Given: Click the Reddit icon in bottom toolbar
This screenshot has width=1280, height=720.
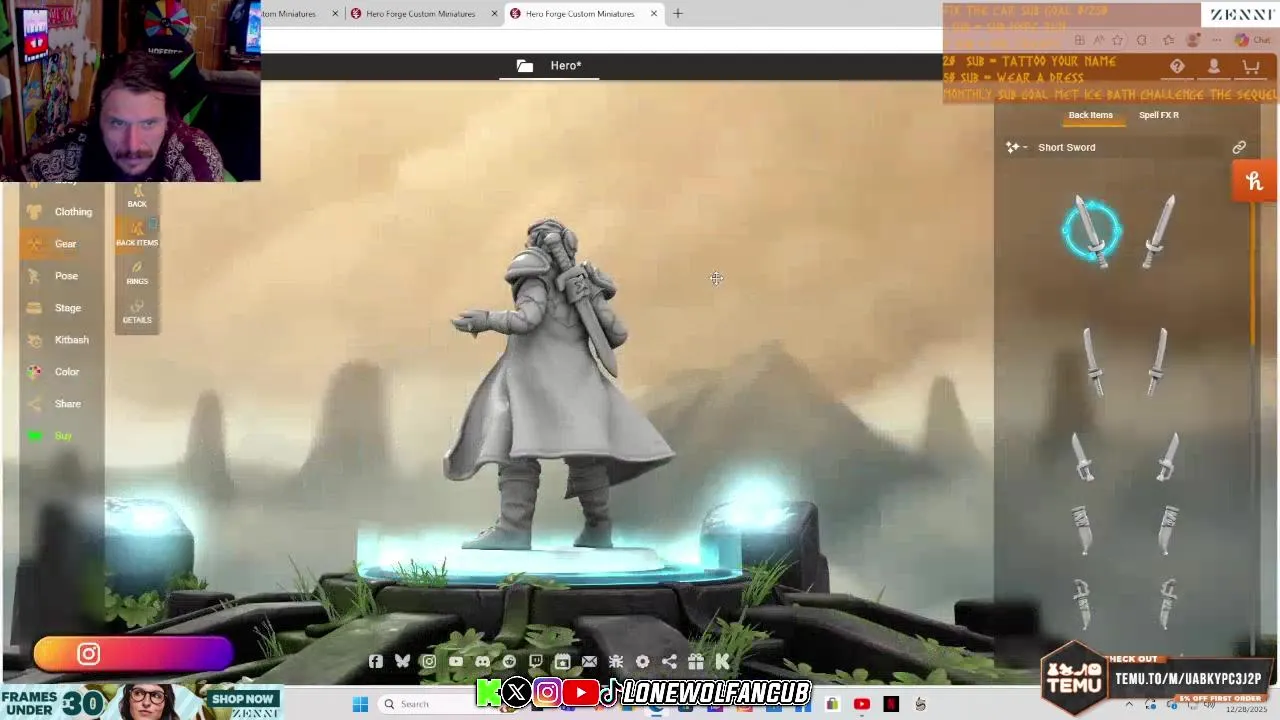Looking at the screenshot, I should [509, 661].
